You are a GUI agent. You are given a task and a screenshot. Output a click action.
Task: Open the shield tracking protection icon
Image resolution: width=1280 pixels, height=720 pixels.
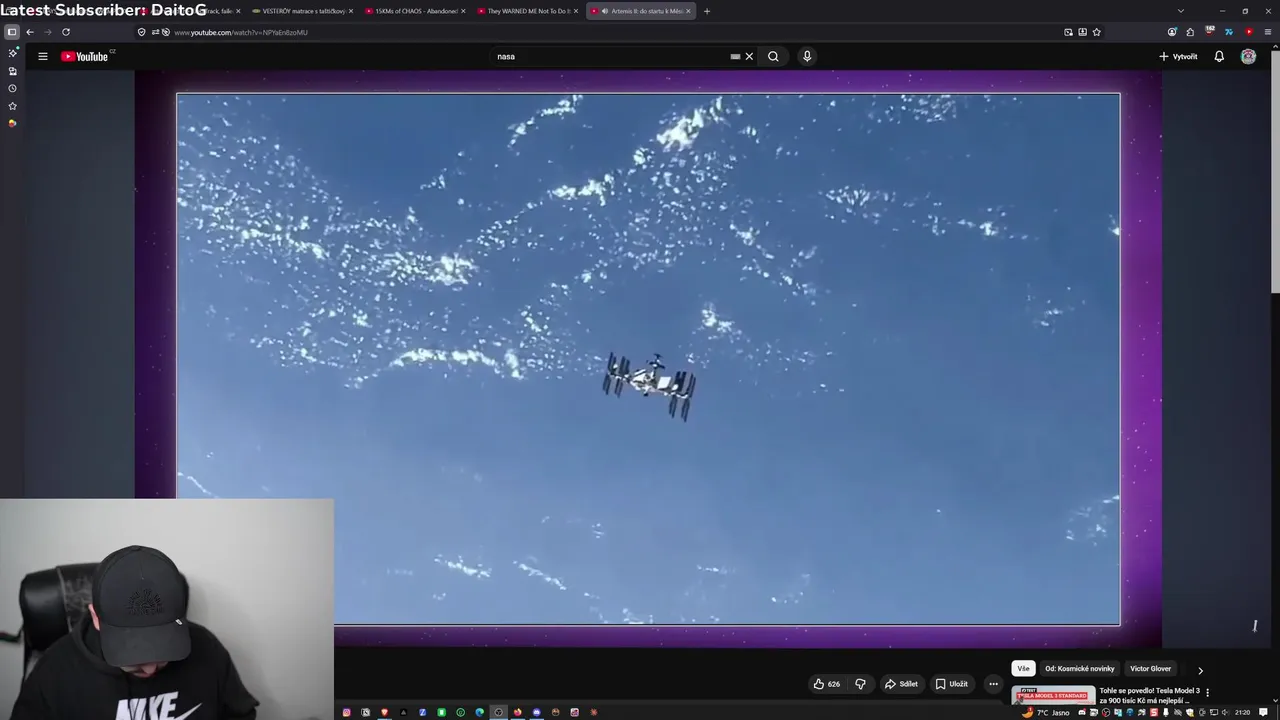coord(141,32)
